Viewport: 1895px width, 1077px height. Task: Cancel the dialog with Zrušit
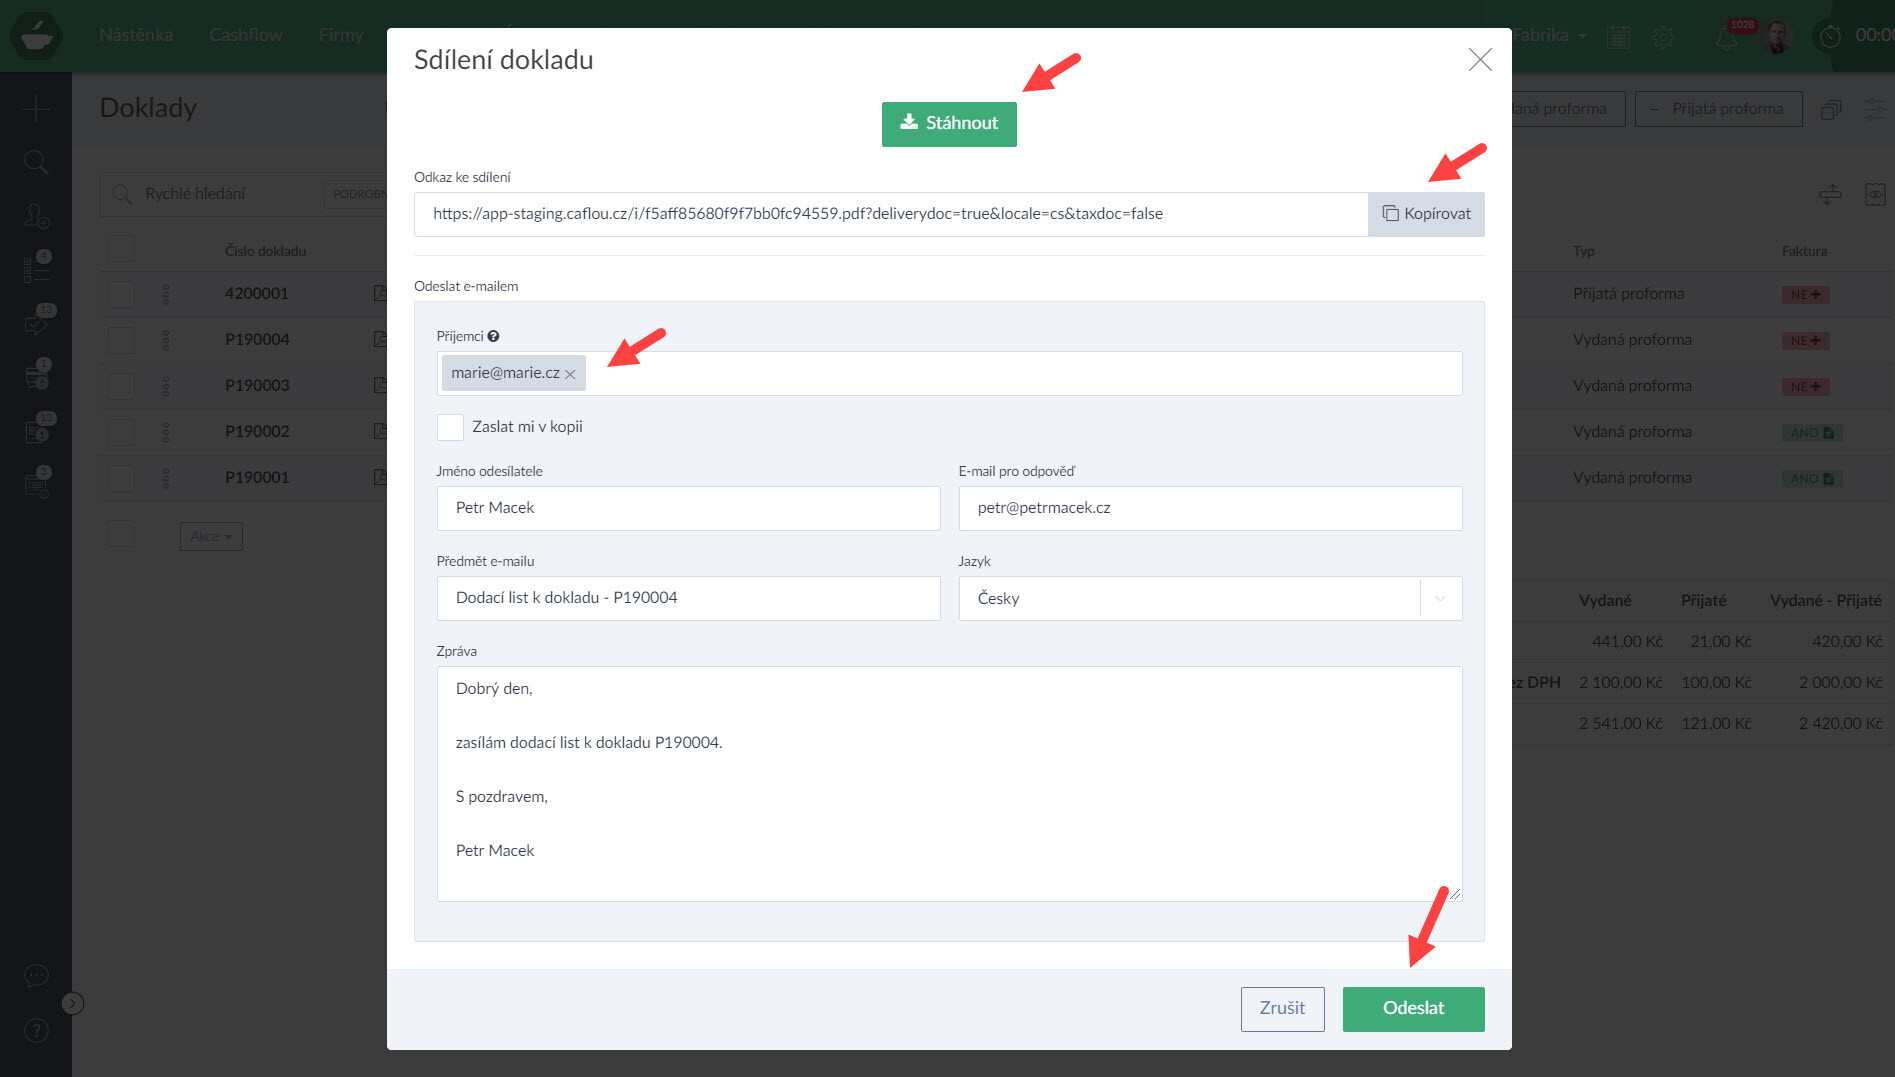click(x=1282, y=1008)
